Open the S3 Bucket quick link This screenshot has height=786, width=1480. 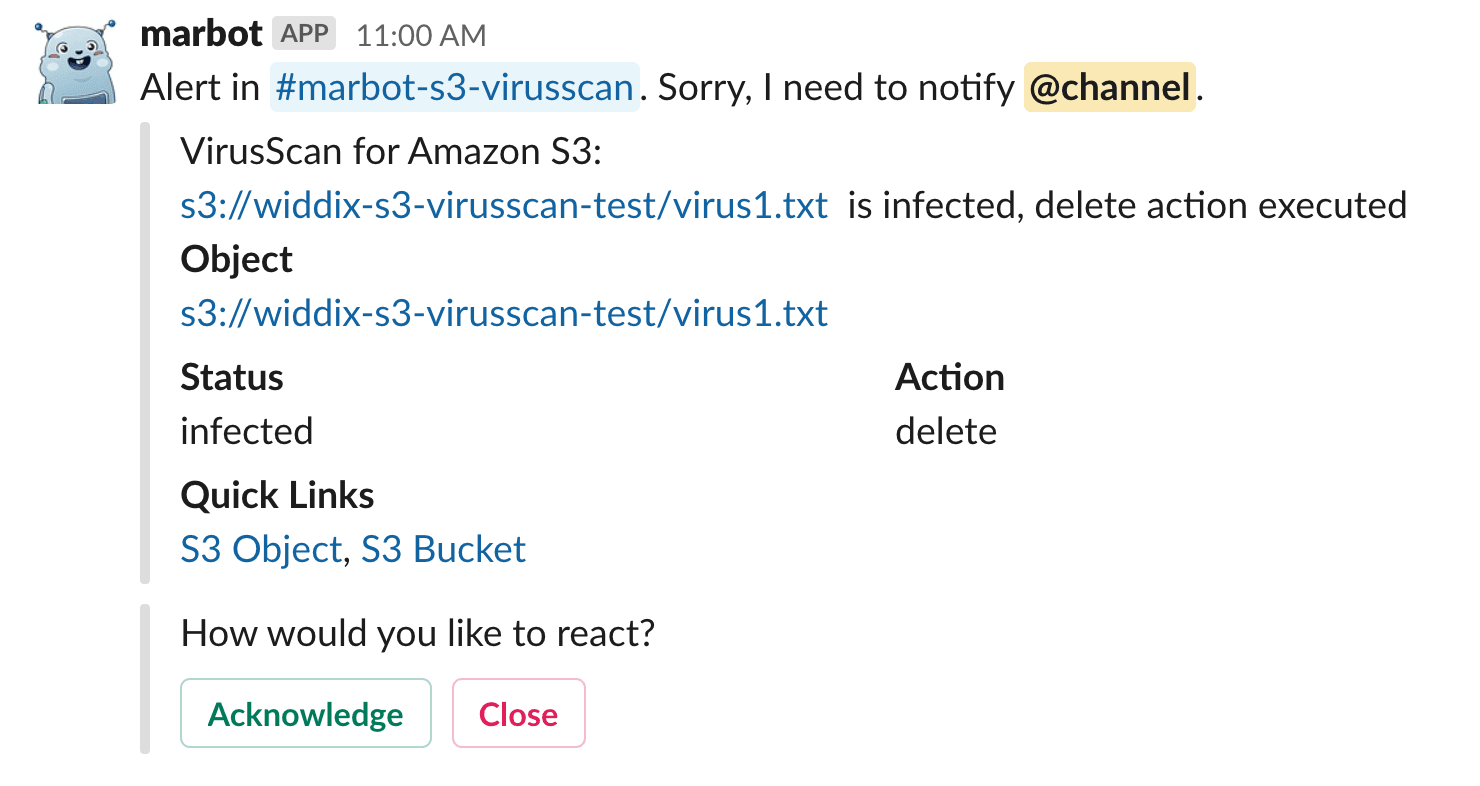(x=443, y=549)
